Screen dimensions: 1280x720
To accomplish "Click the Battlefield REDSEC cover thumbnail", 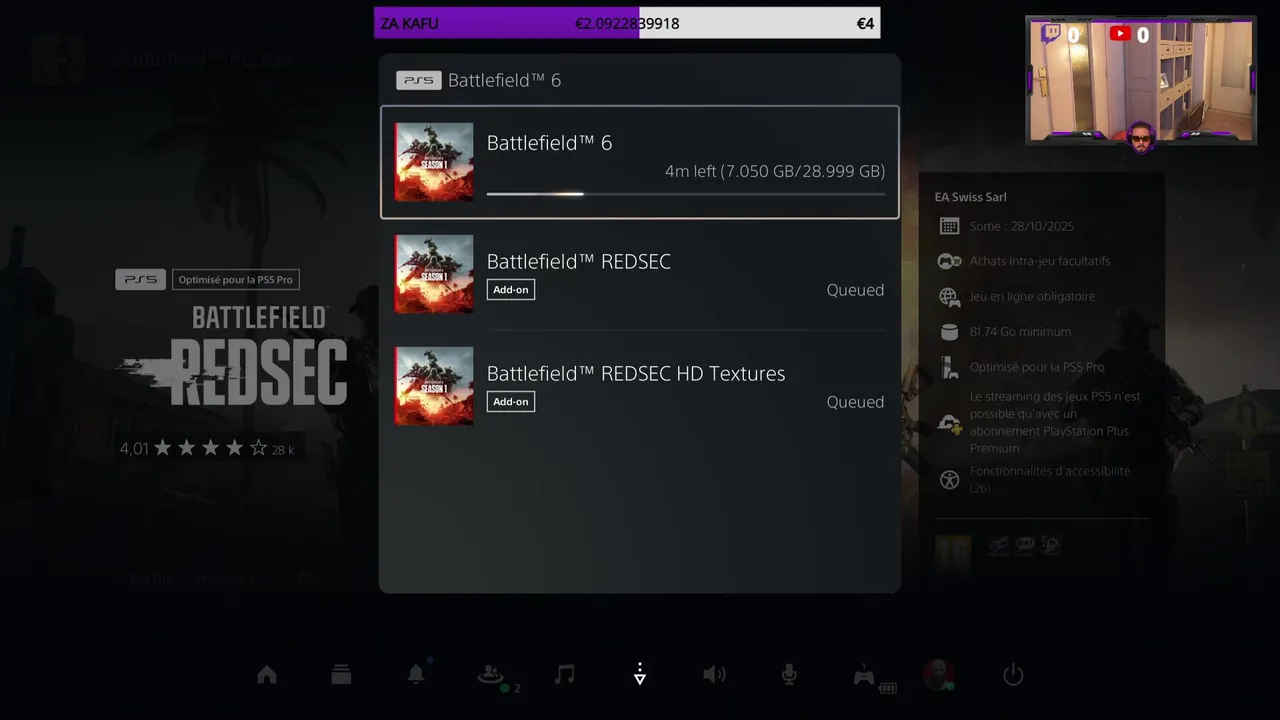I will coord(434,274).
